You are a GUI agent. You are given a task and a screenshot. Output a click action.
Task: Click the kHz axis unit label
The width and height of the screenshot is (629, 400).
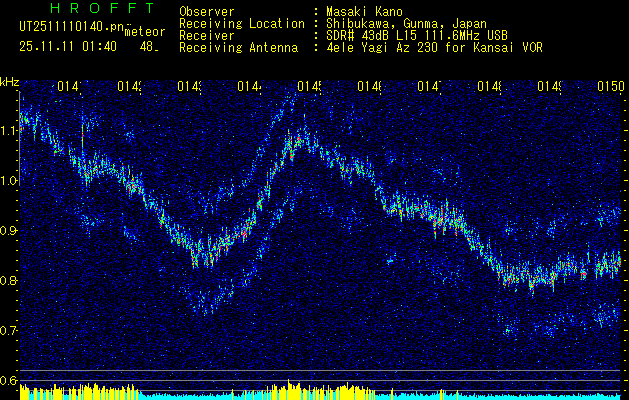coord(10,81)
